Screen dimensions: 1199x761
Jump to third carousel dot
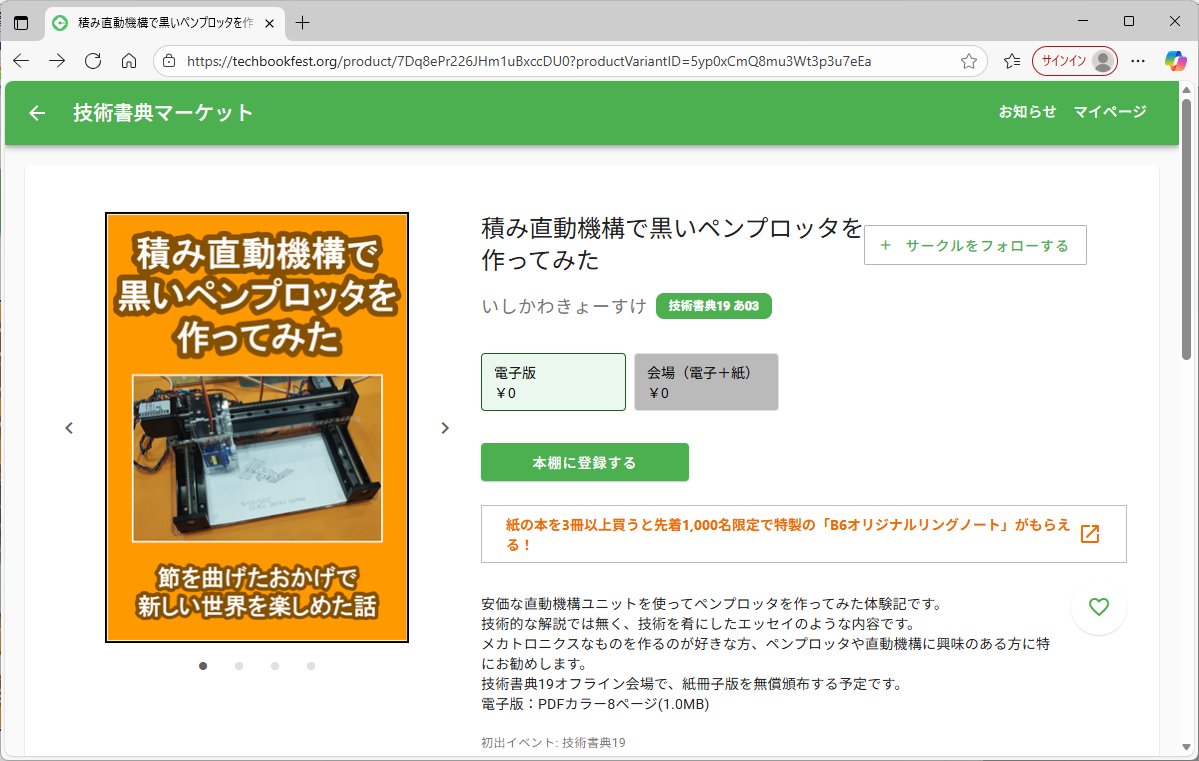click(275, 666)
